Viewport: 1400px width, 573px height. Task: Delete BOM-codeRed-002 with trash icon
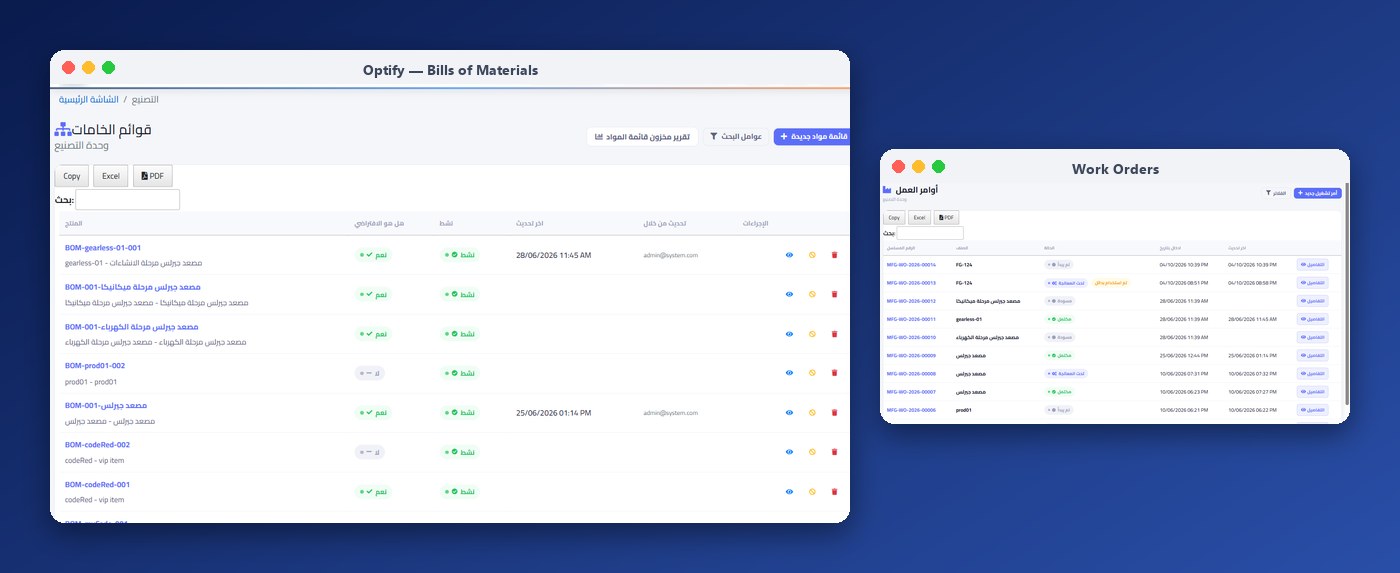(x=834, y=452)
